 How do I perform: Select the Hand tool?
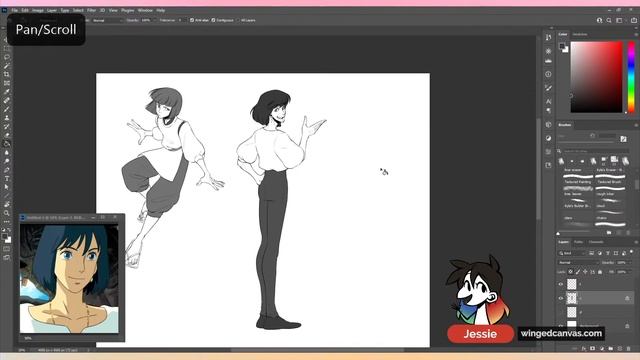(7, 204)
